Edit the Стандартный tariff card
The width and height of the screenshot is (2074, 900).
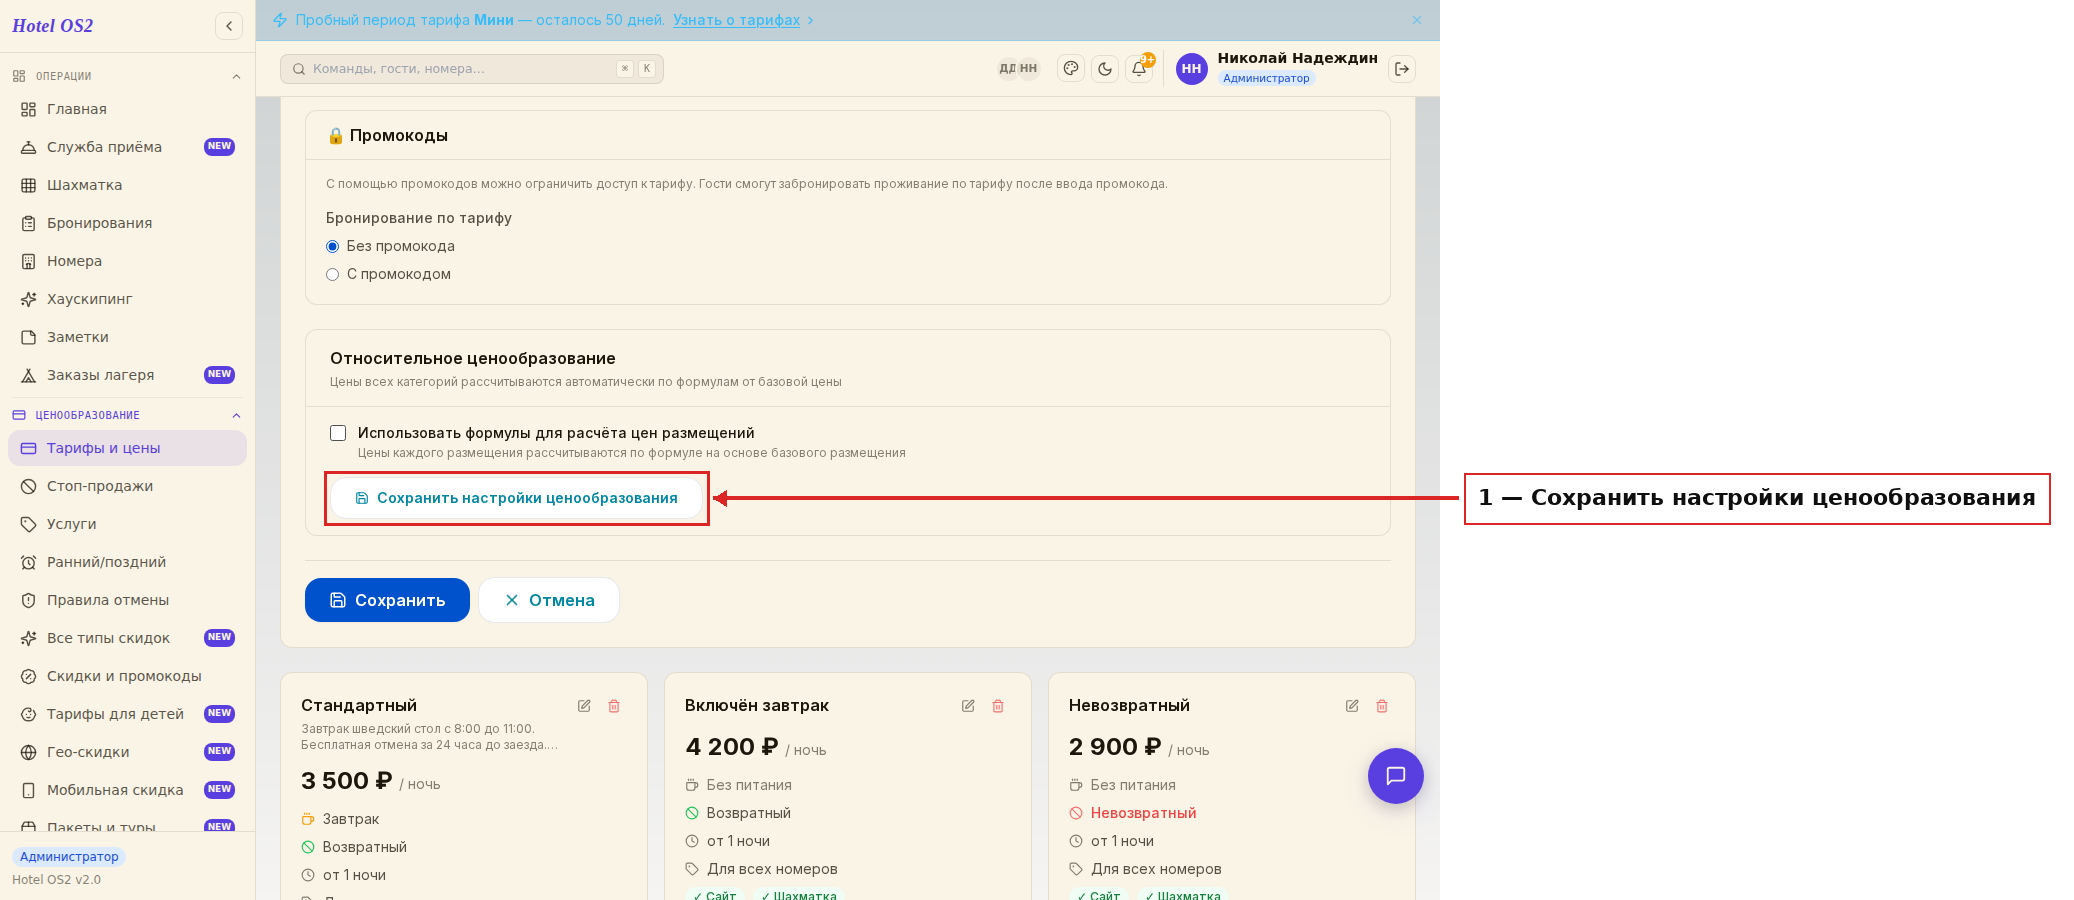point(584,706)
